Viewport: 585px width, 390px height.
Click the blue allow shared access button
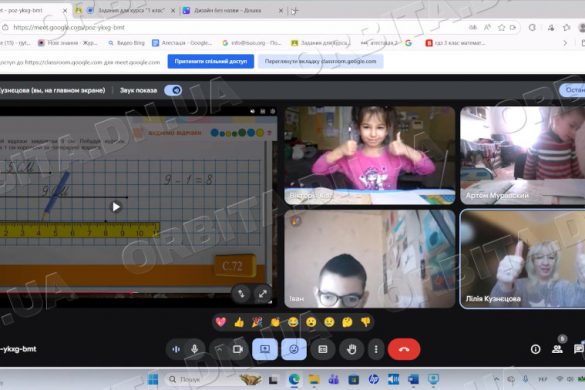click(211, 62)
